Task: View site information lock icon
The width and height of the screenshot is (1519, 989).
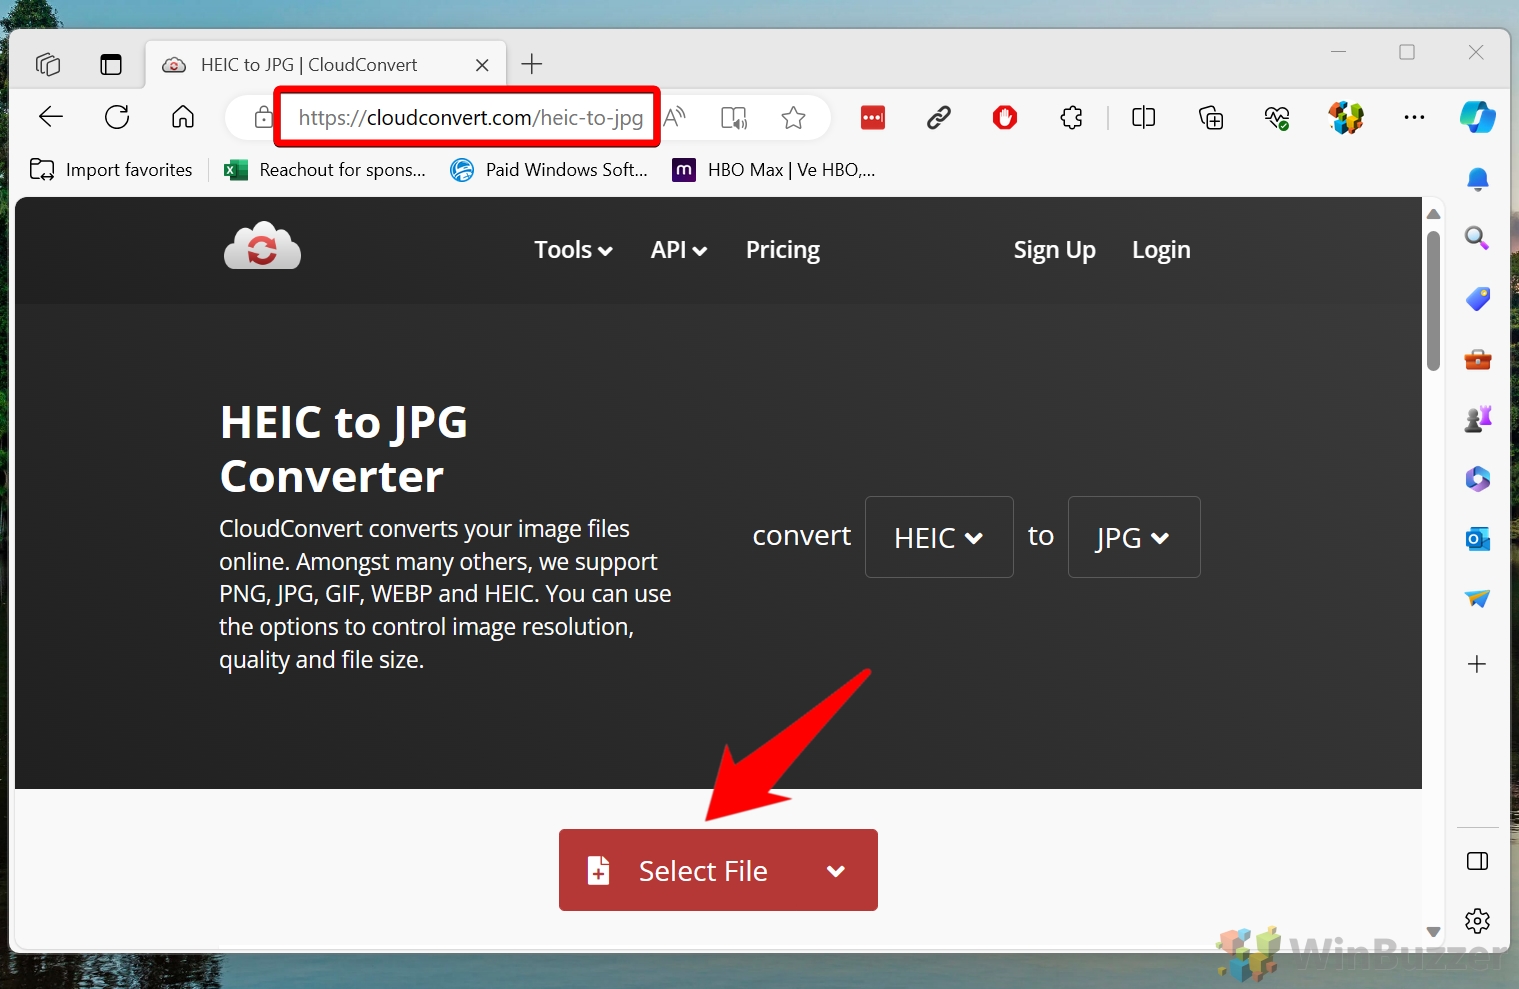Action: point(262,118)
